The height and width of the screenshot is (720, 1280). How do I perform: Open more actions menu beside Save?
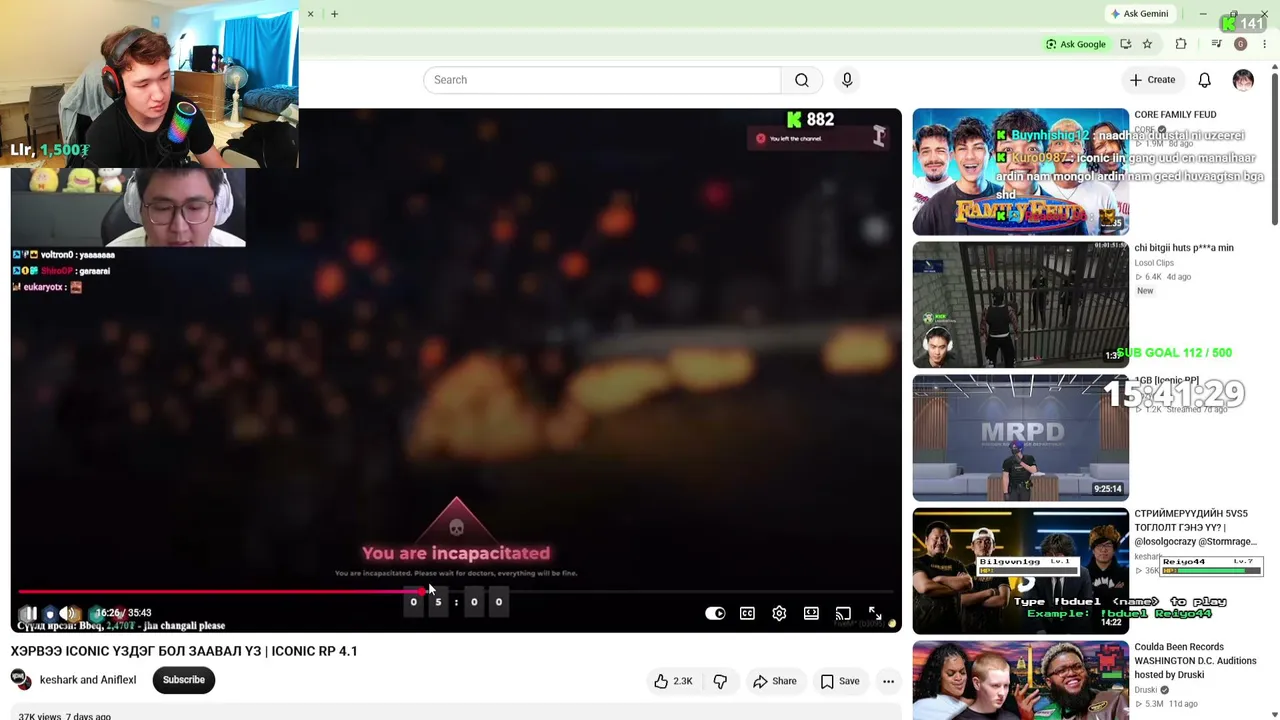pyautogui.click(x=888, y=681)
